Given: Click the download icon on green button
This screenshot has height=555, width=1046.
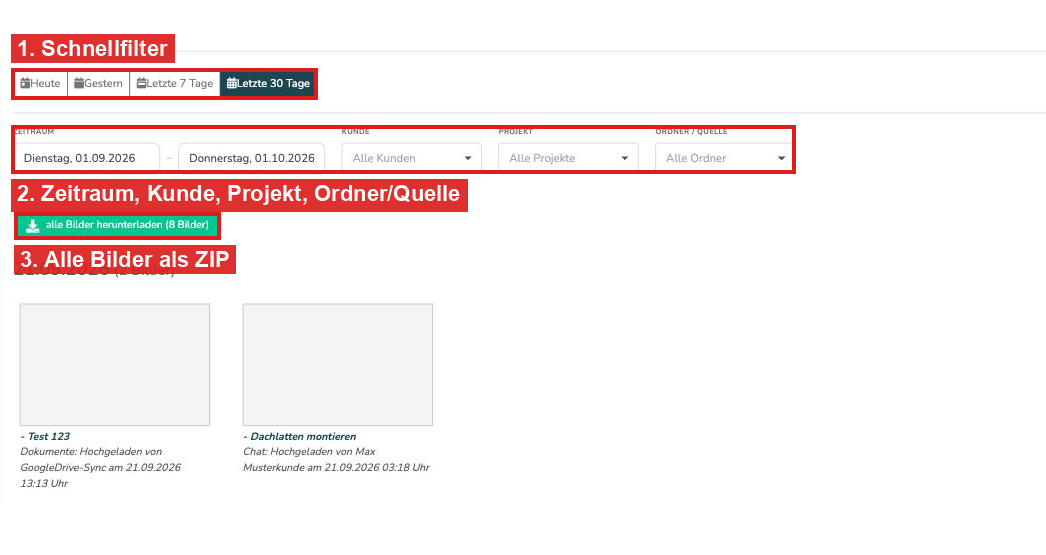Looking at the screenshot, I should tap(33, 226).
